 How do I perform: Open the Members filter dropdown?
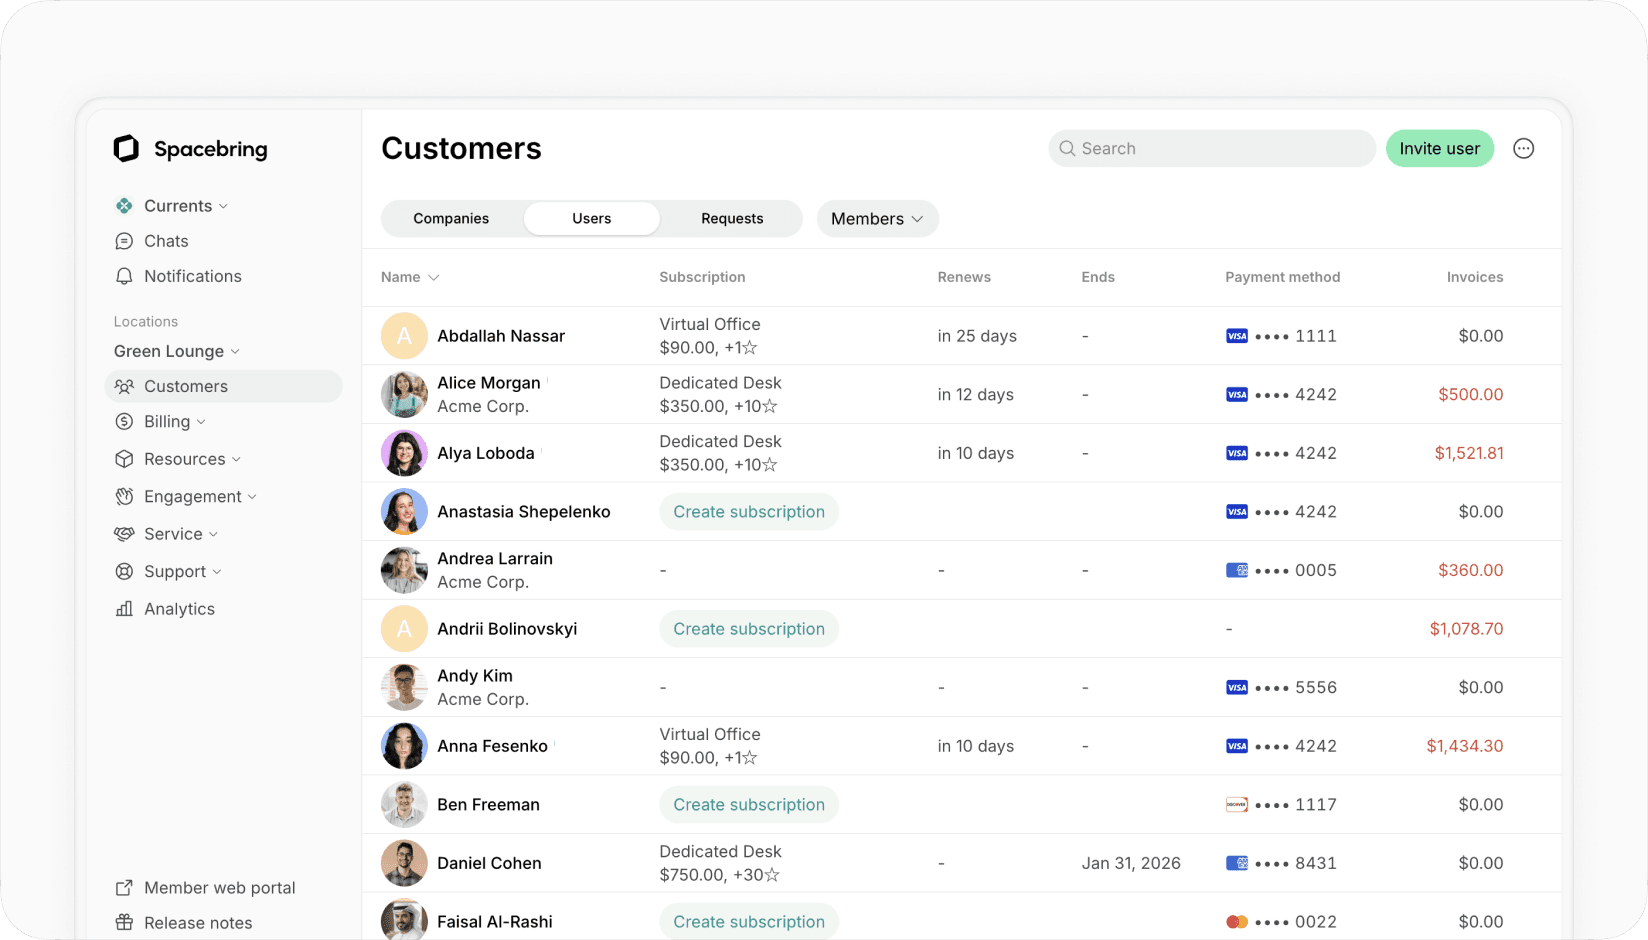coord(877,218)
